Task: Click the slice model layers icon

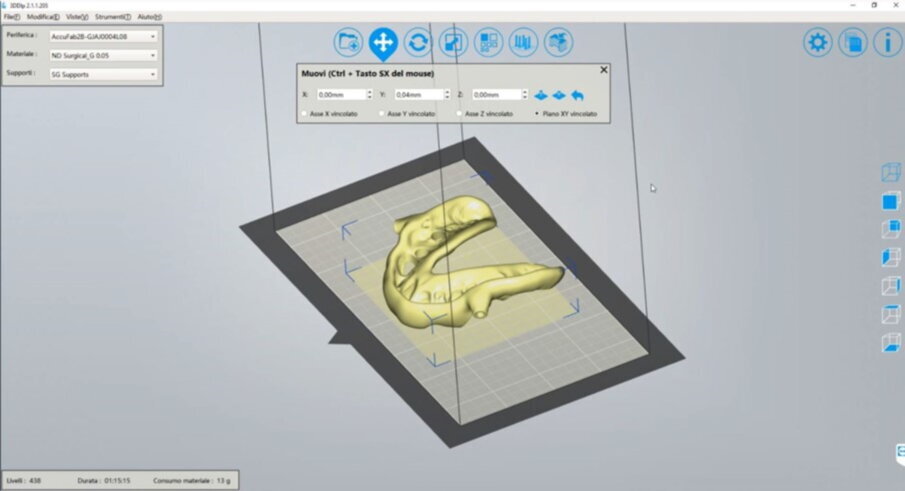Action: tap(558, 42)
